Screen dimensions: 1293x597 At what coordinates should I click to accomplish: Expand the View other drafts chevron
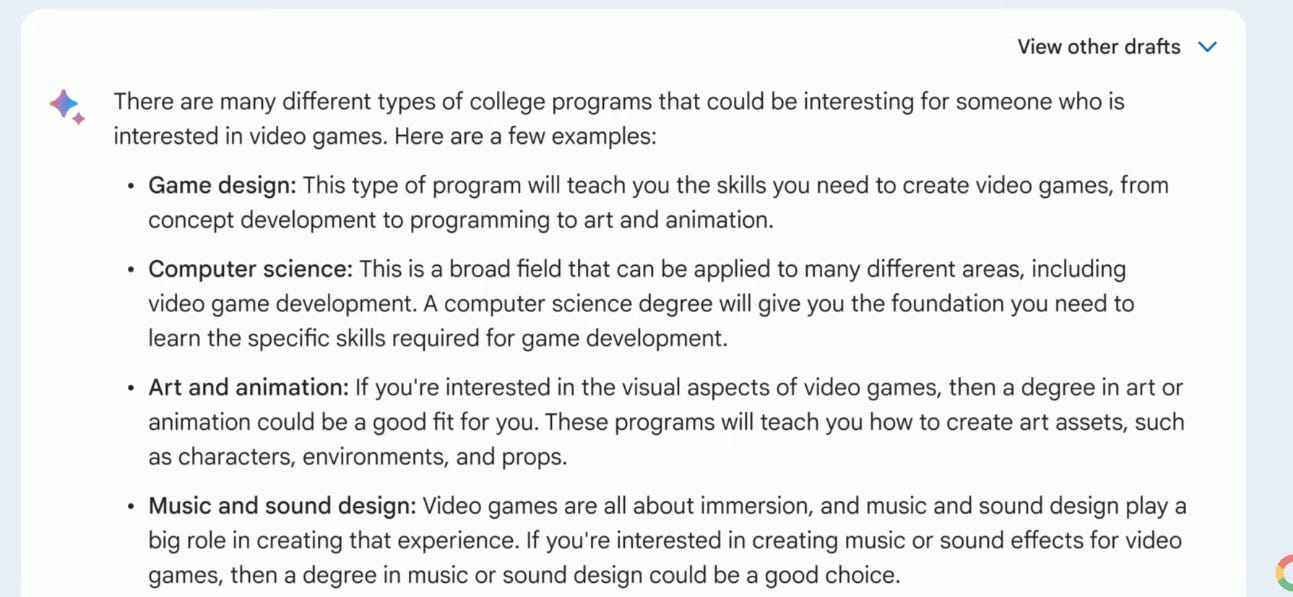[x=1208, y=47]
